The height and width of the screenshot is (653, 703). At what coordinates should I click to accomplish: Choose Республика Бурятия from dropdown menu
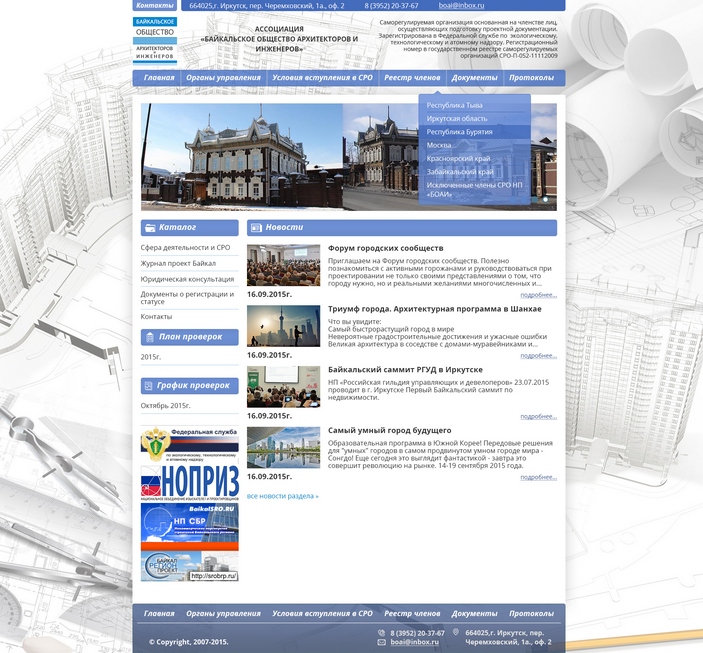474,132
